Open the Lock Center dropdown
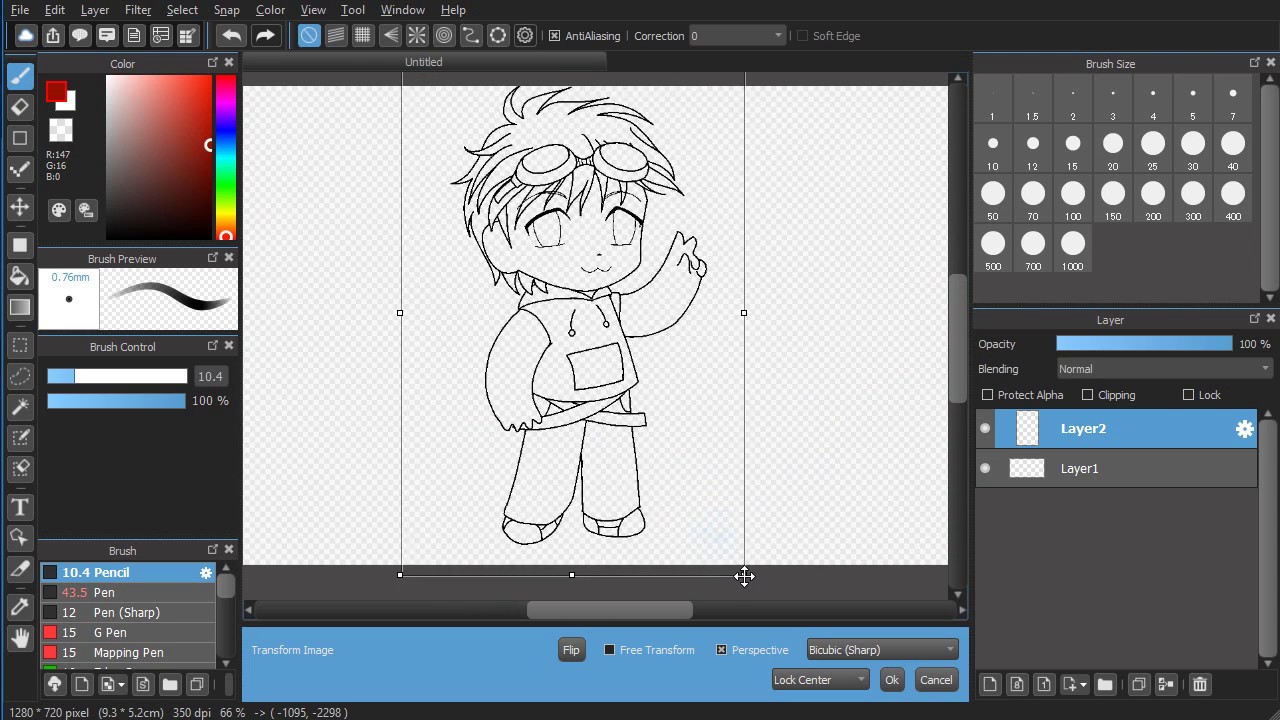Viewport: 1280px width, 720px height. [818, 679]
